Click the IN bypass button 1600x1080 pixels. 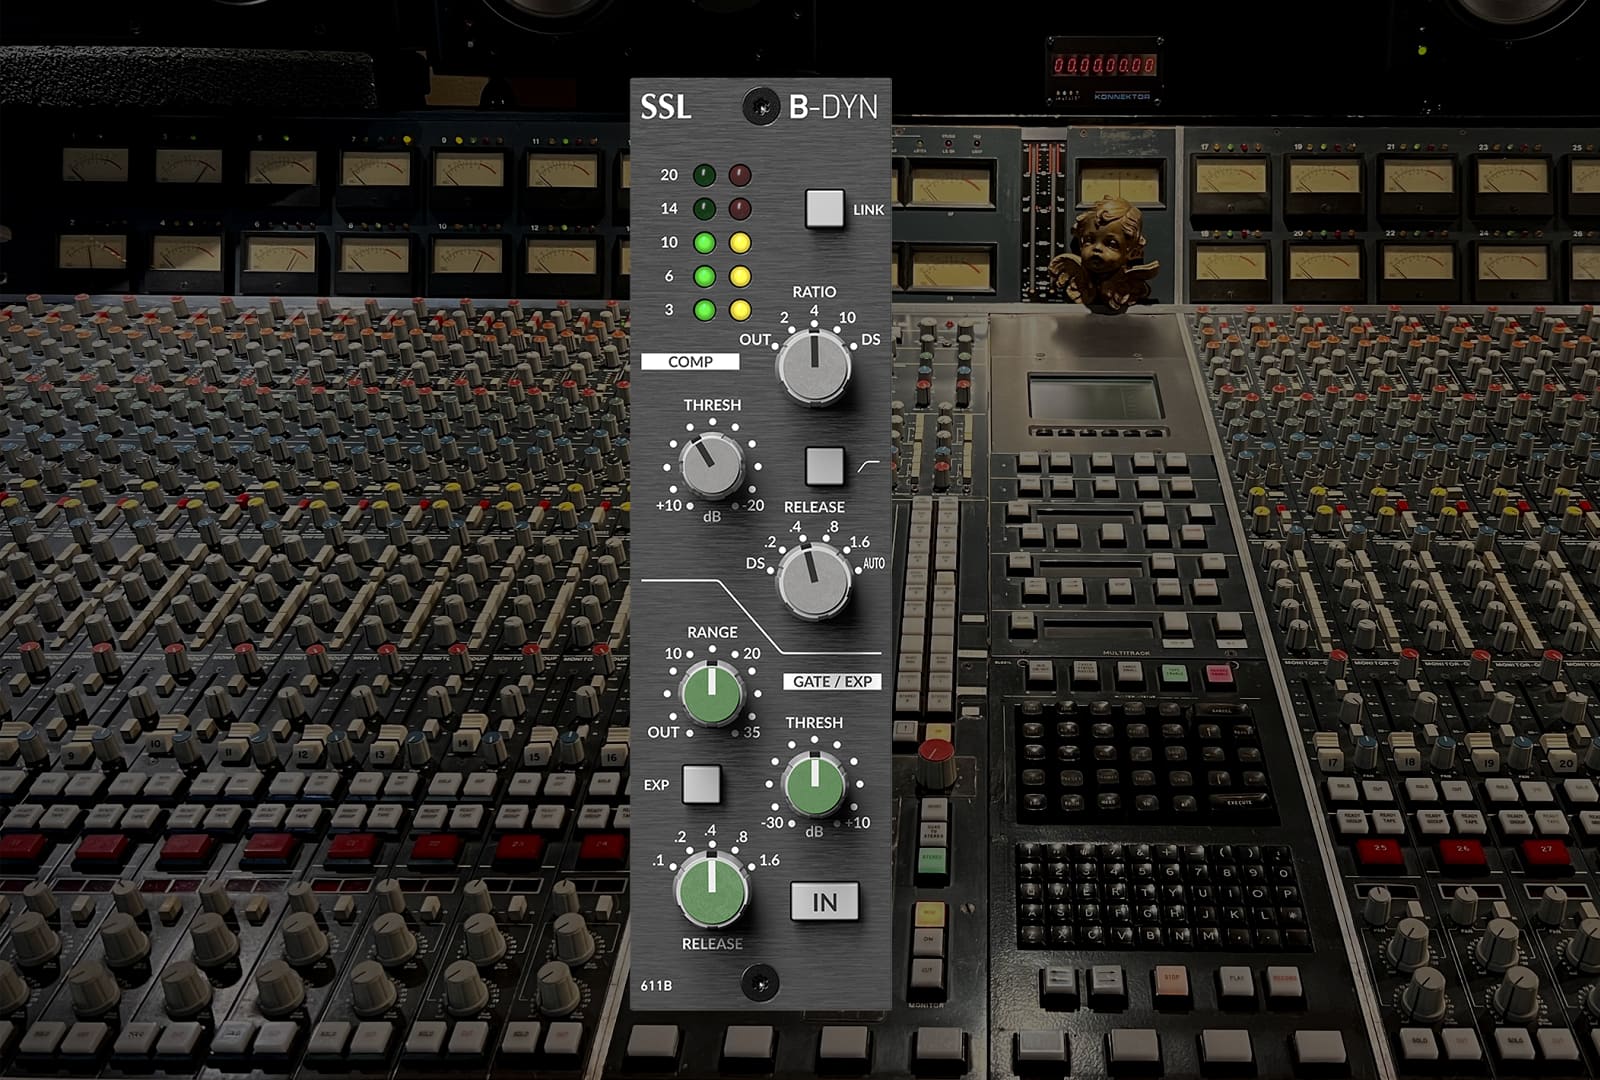[825, 902]
